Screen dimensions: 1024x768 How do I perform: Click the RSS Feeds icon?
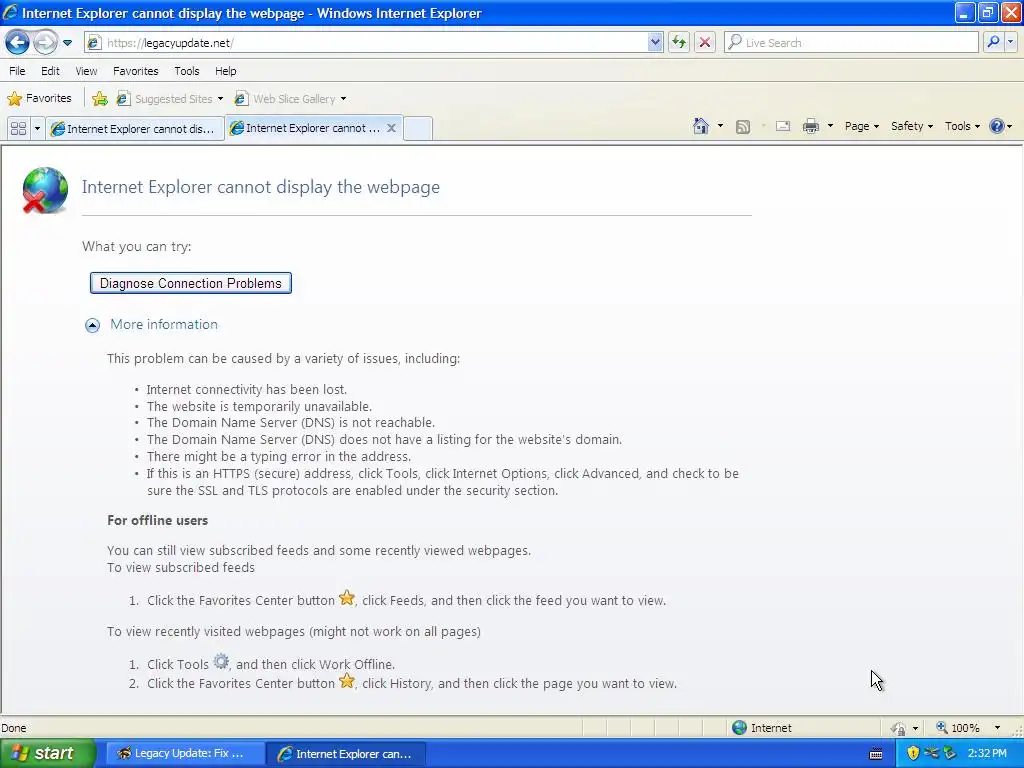[743, 127]
